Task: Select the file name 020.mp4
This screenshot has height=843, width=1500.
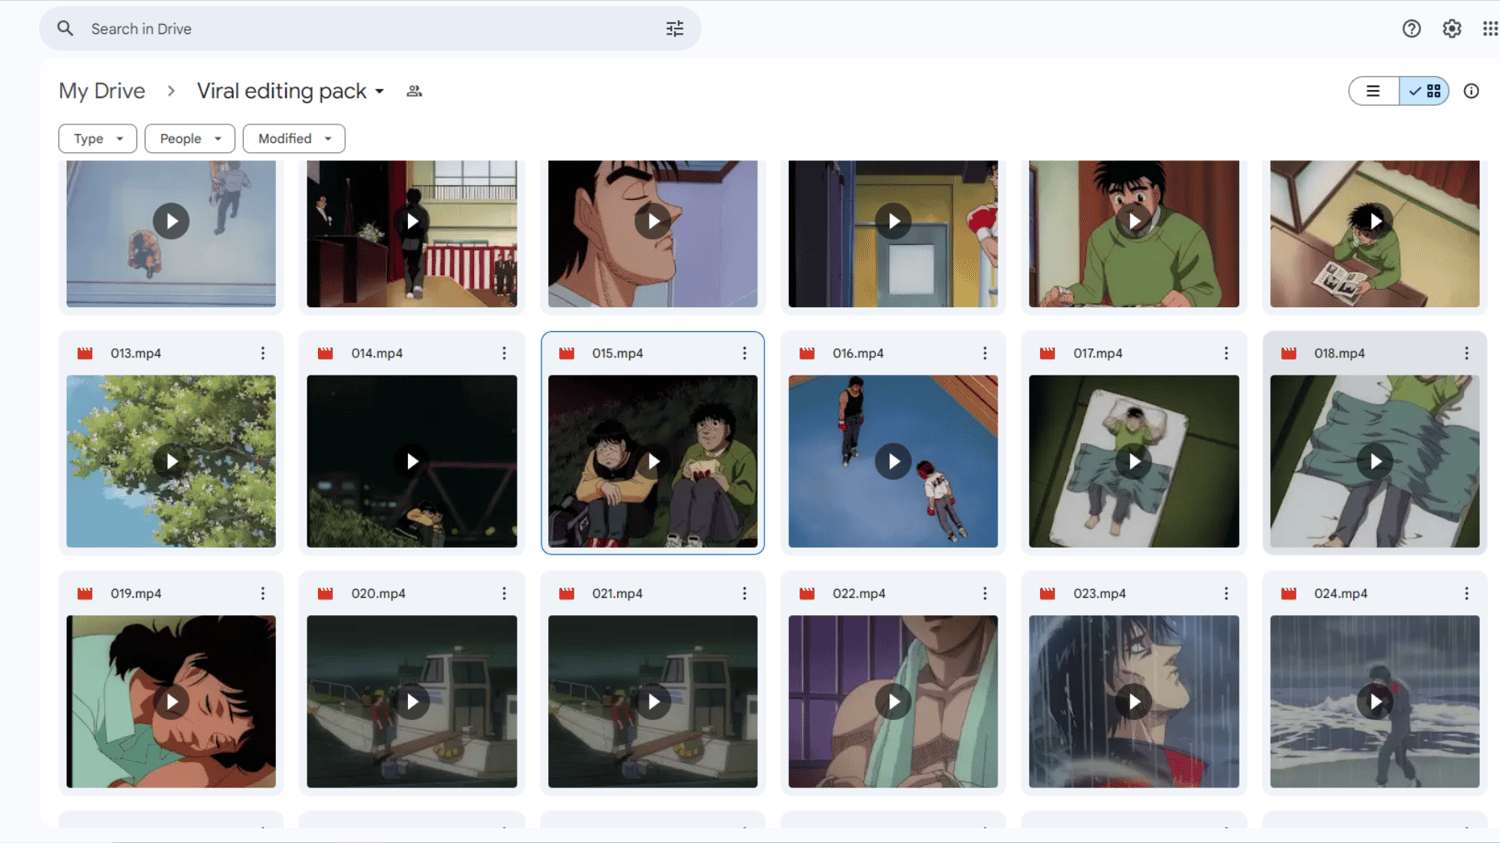Action: 379,594
